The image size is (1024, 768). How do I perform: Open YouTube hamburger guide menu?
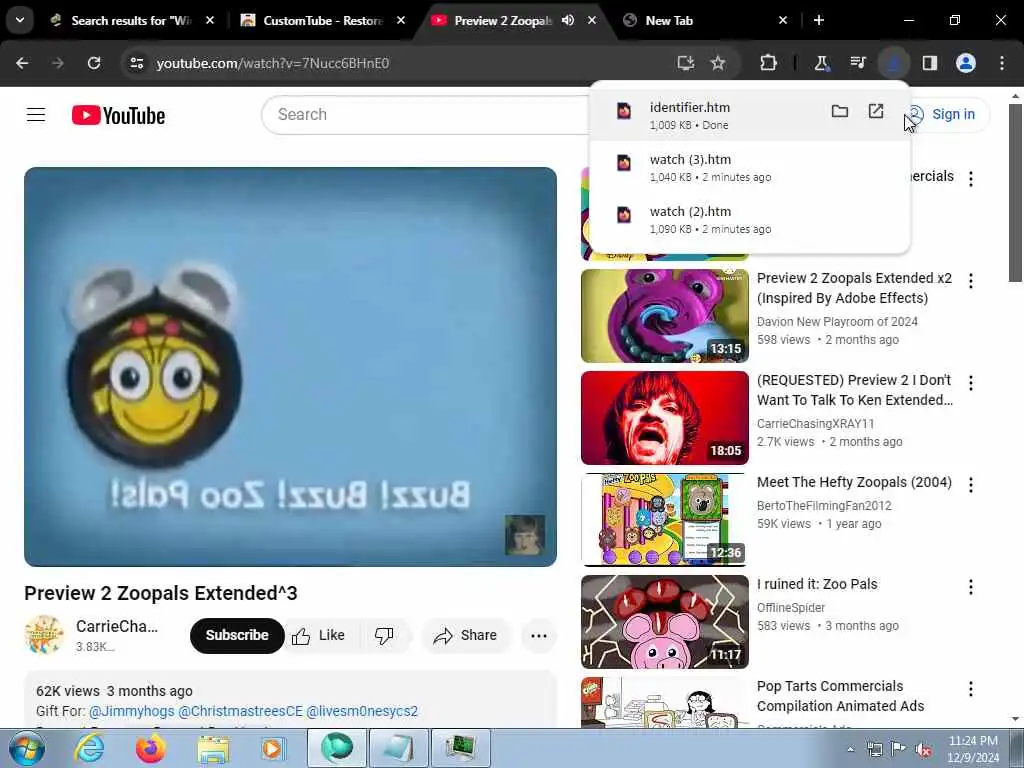[x=36, y=115]
